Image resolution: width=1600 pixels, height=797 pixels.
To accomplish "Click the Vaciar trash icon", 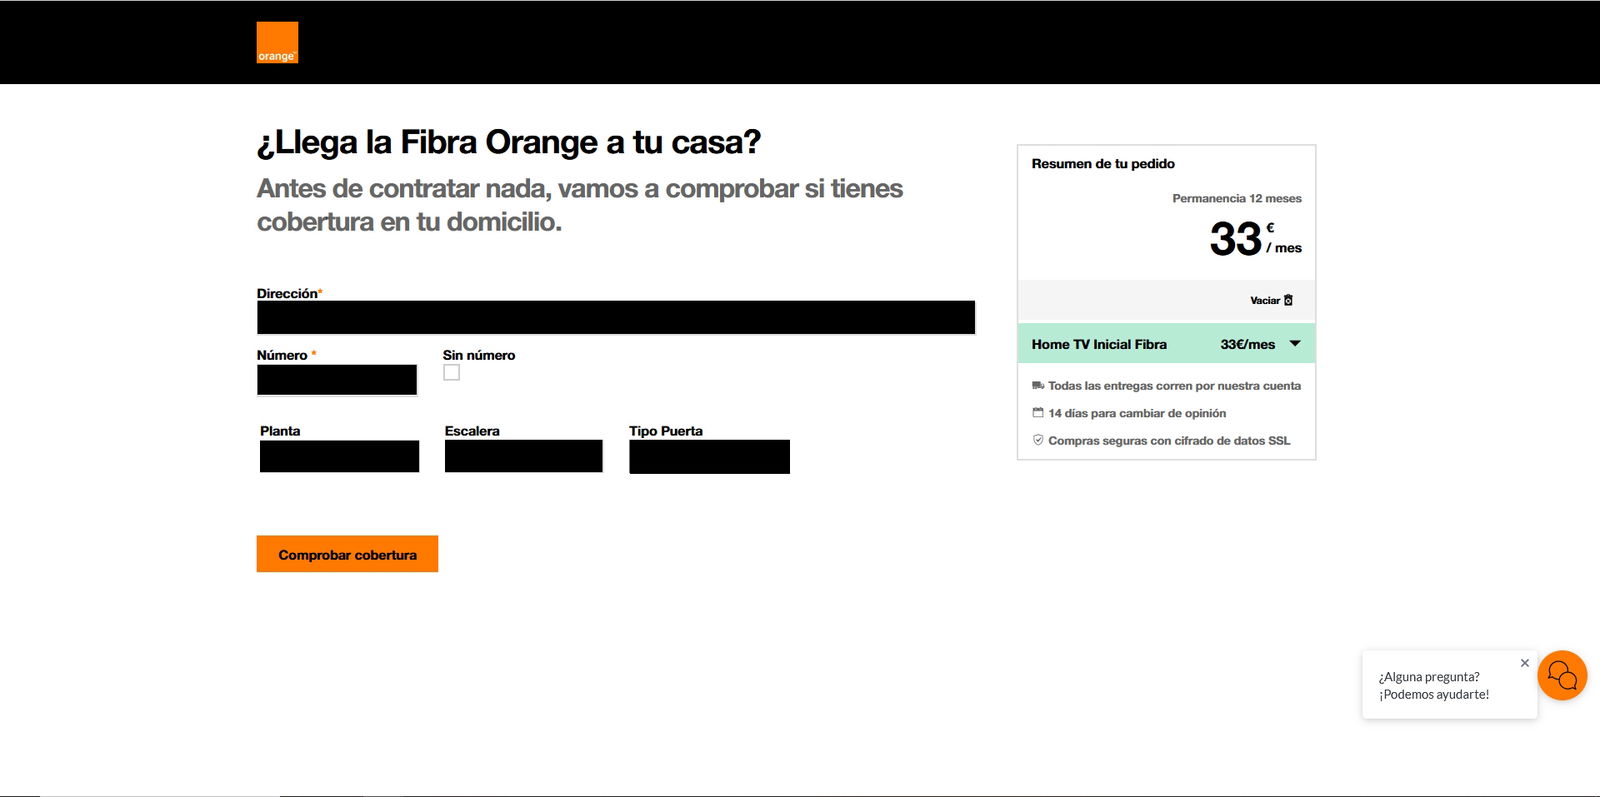I will tap(1288, 300).
